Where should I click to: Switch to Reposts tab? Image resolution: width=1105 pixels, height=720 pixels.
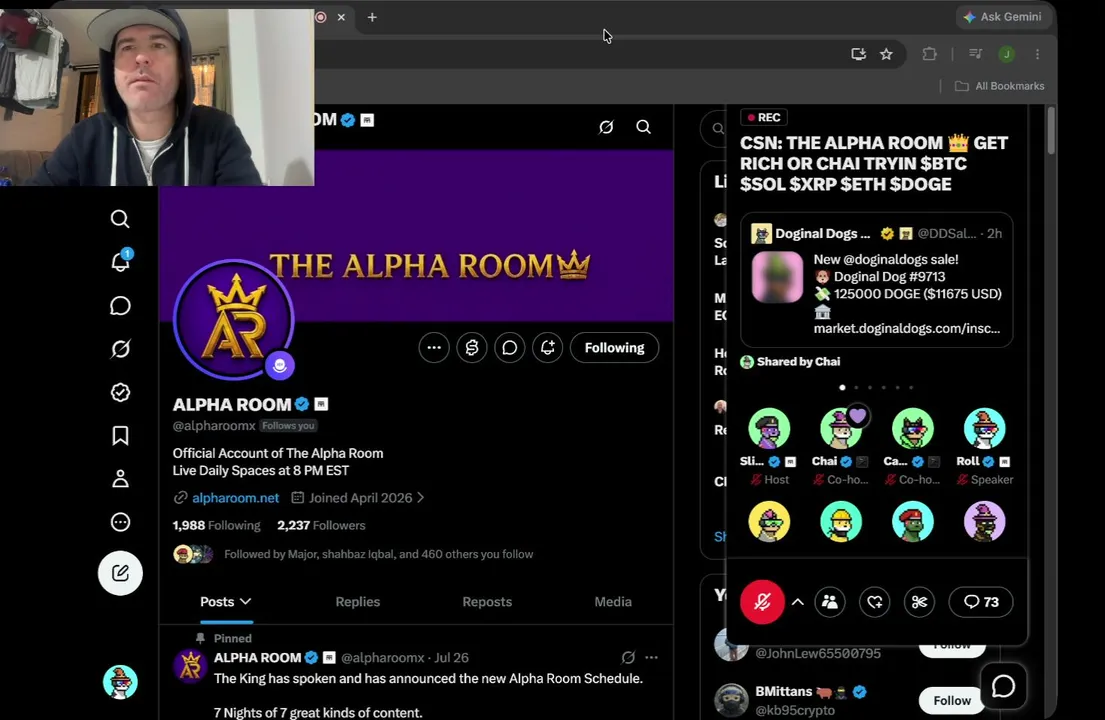pos(487,602)
